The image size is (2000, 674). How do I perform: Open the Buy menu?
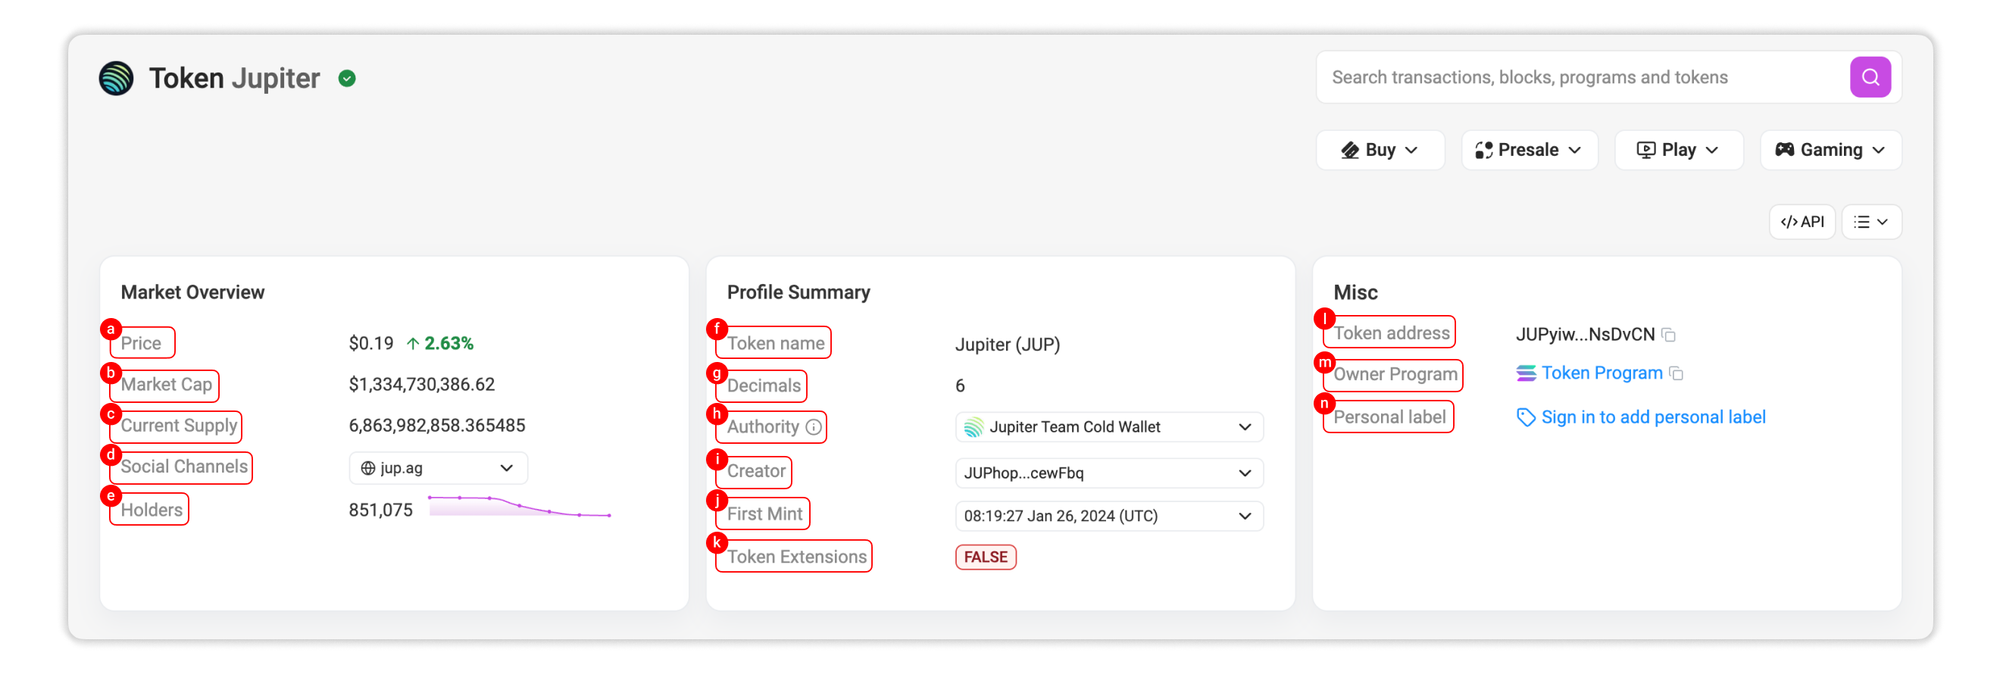[x=1379, y=150]
